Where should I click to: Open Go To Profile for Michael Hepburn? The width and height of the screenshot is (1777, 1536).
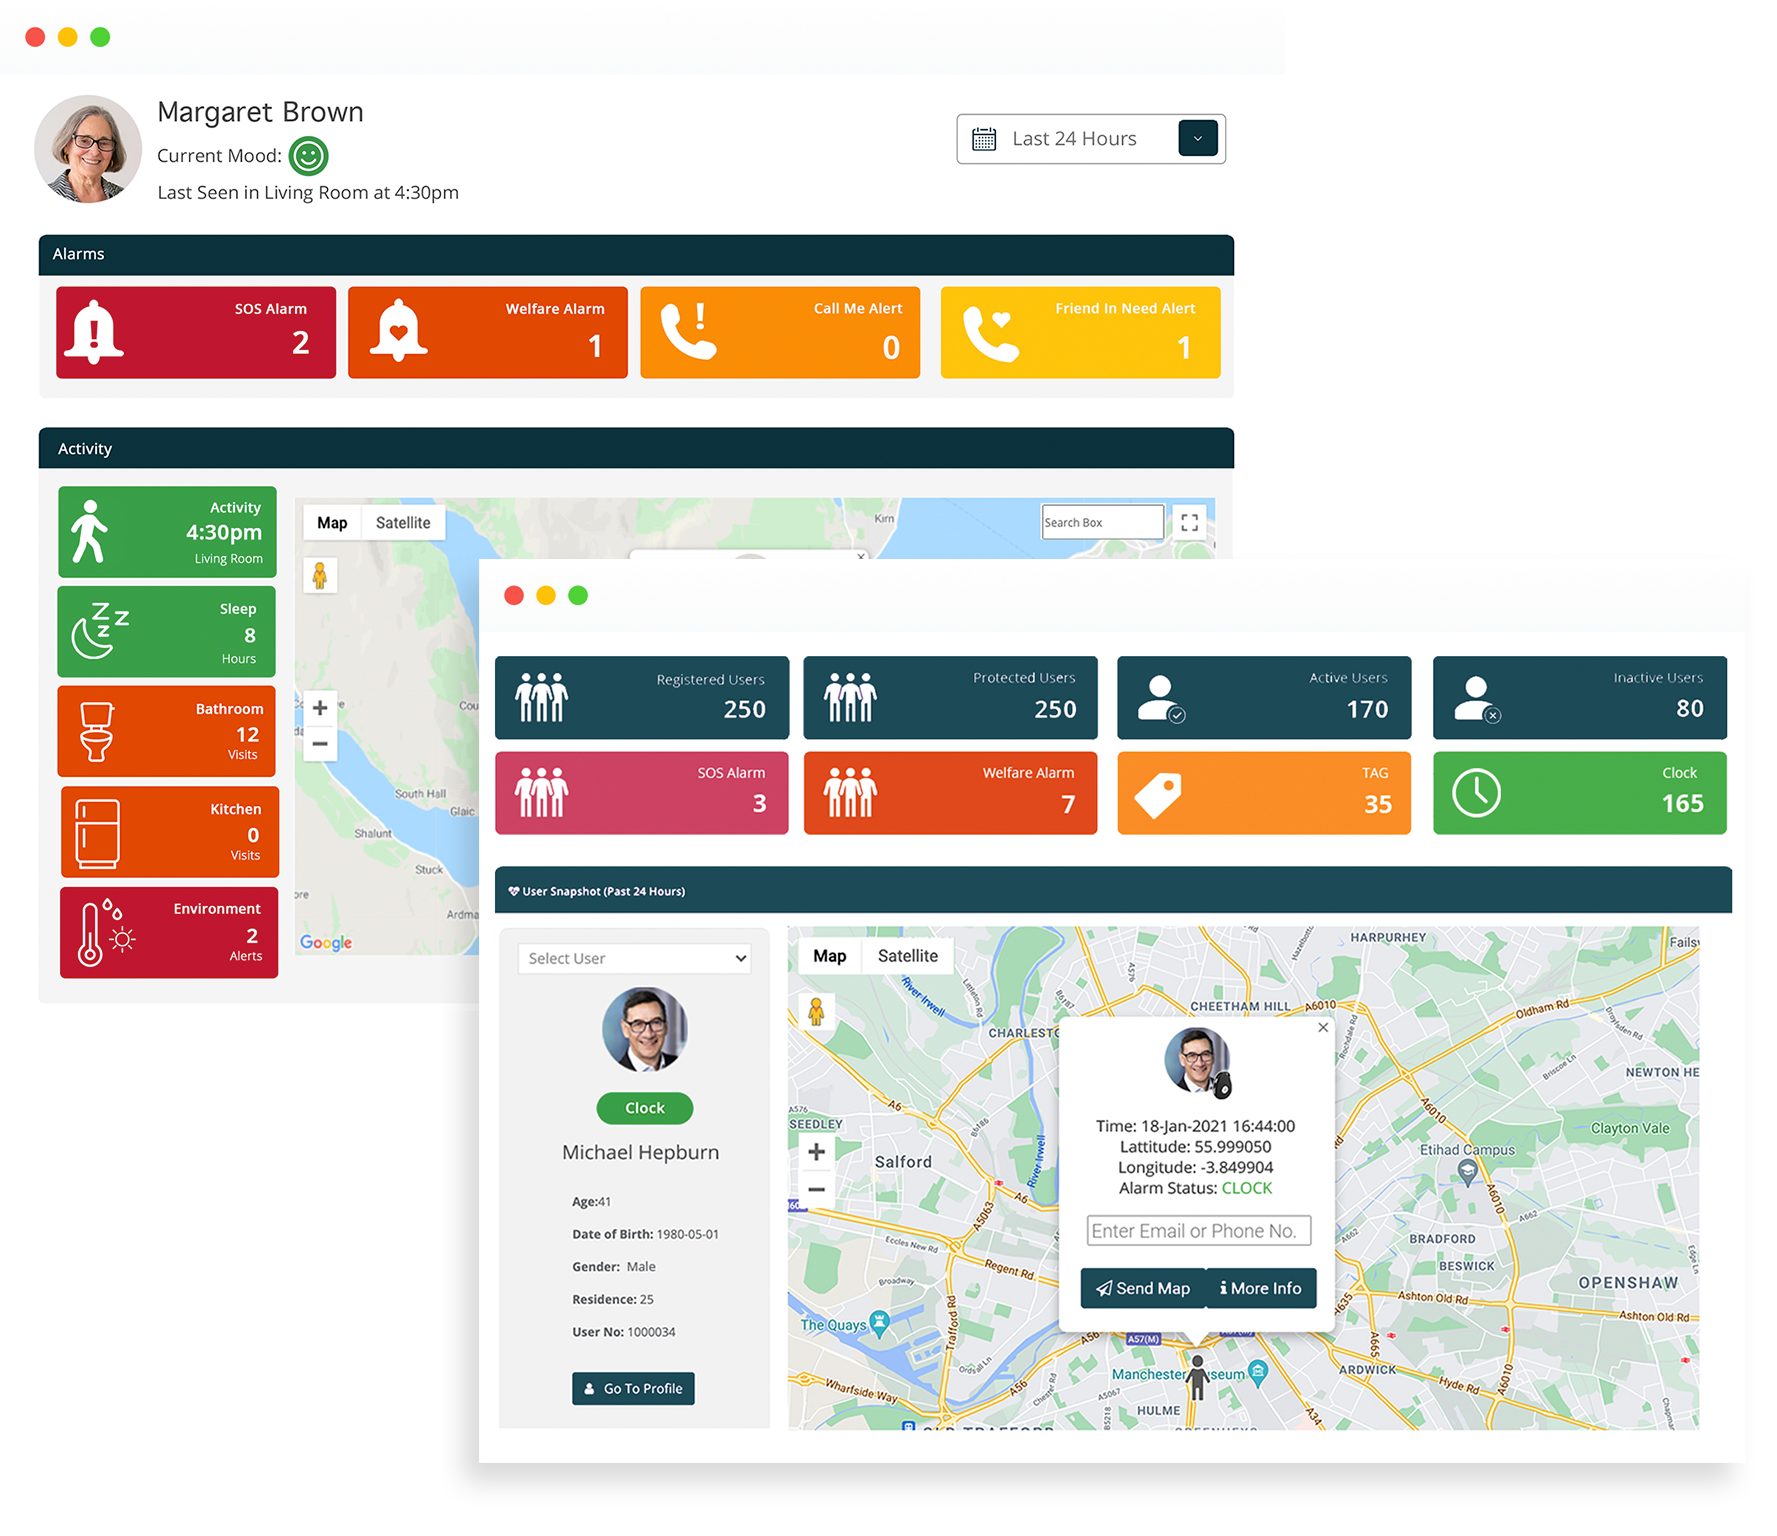(x=633, y=1388)
